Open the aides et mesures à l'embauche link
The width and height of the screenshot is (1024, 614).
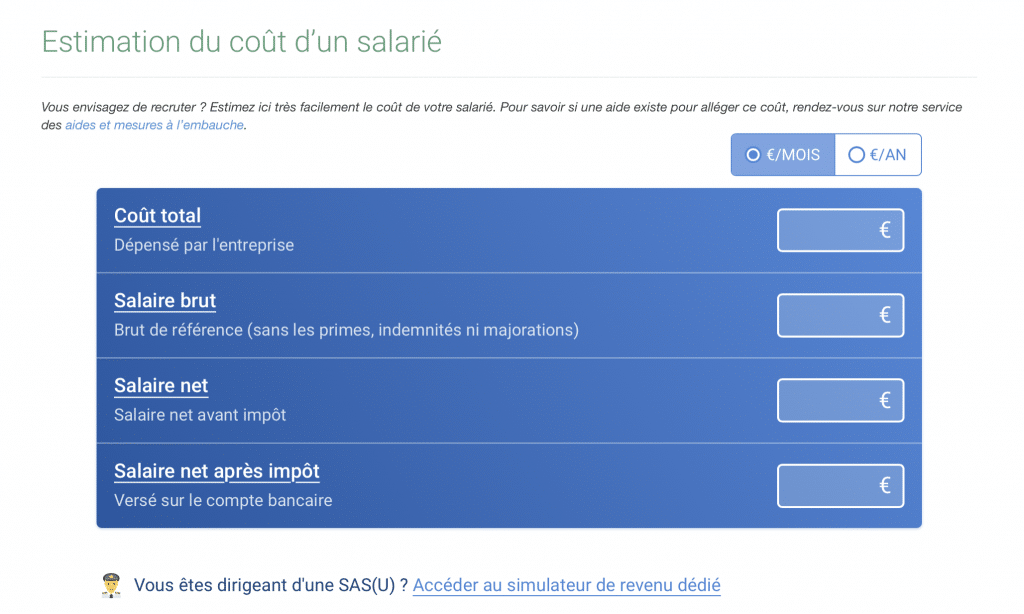pyautogui.click(x=154, y=125)
